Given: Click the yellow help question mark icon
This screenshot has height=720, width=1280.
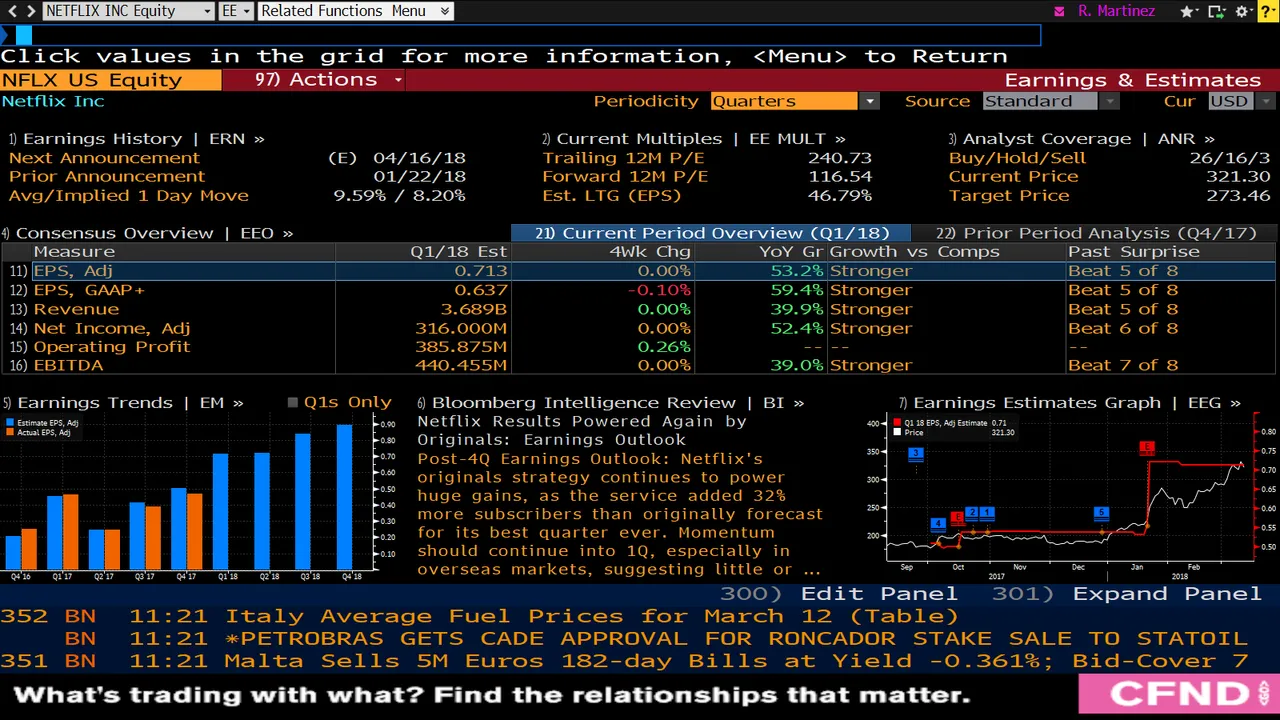Looking at the screenshot, I should pos(1267,11).
